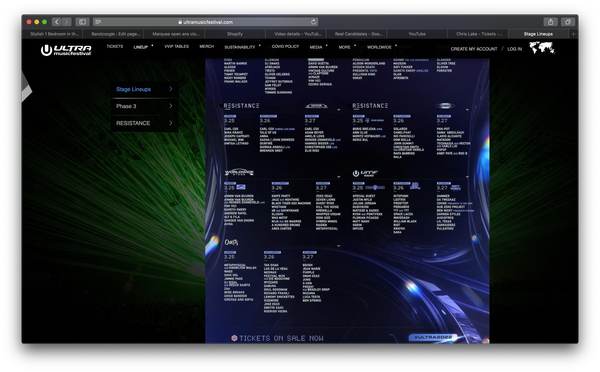Switch to the Marquee open tab

pyautogui.click(x=176, y=34)
